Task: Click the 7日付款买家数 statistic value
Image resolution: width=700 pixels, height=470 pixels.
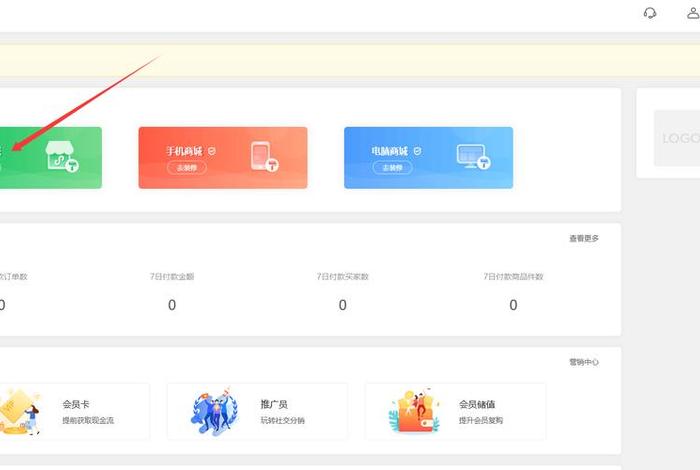Action: (x=343, y=305)
